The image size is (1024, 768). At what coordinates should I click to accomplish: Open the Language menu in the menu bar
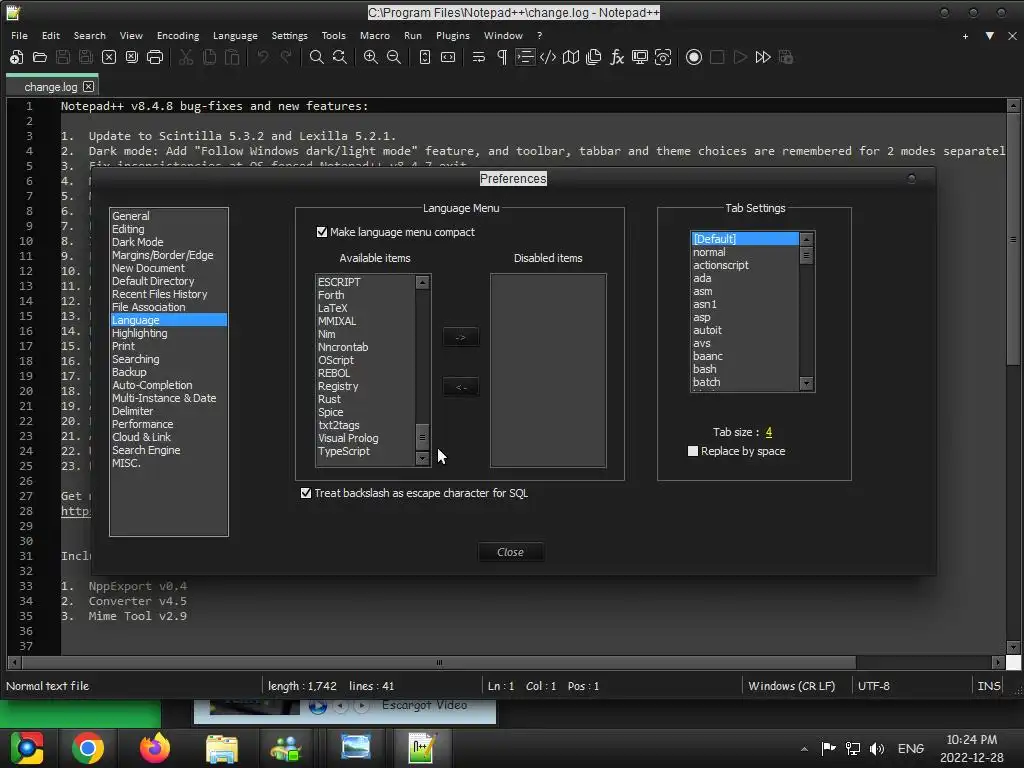(x=235, y=35)
